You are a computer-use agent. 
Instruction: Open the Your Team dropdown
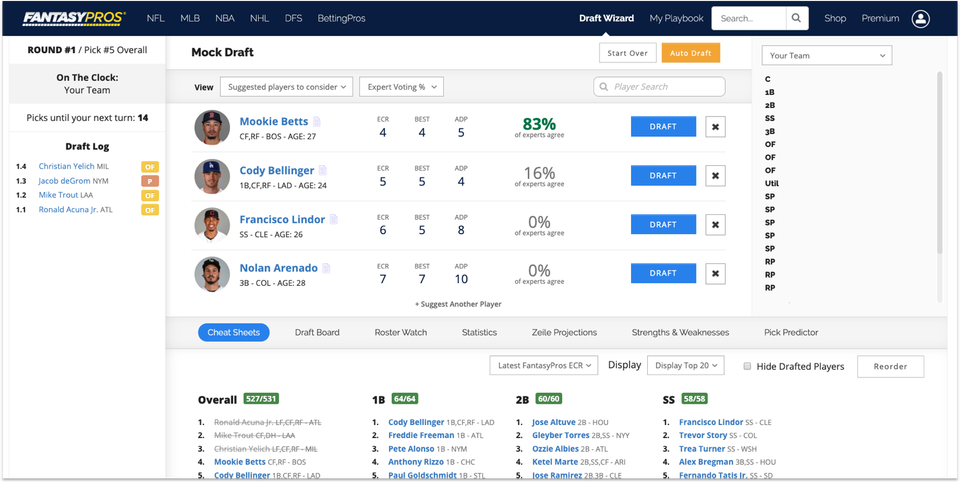827,55
